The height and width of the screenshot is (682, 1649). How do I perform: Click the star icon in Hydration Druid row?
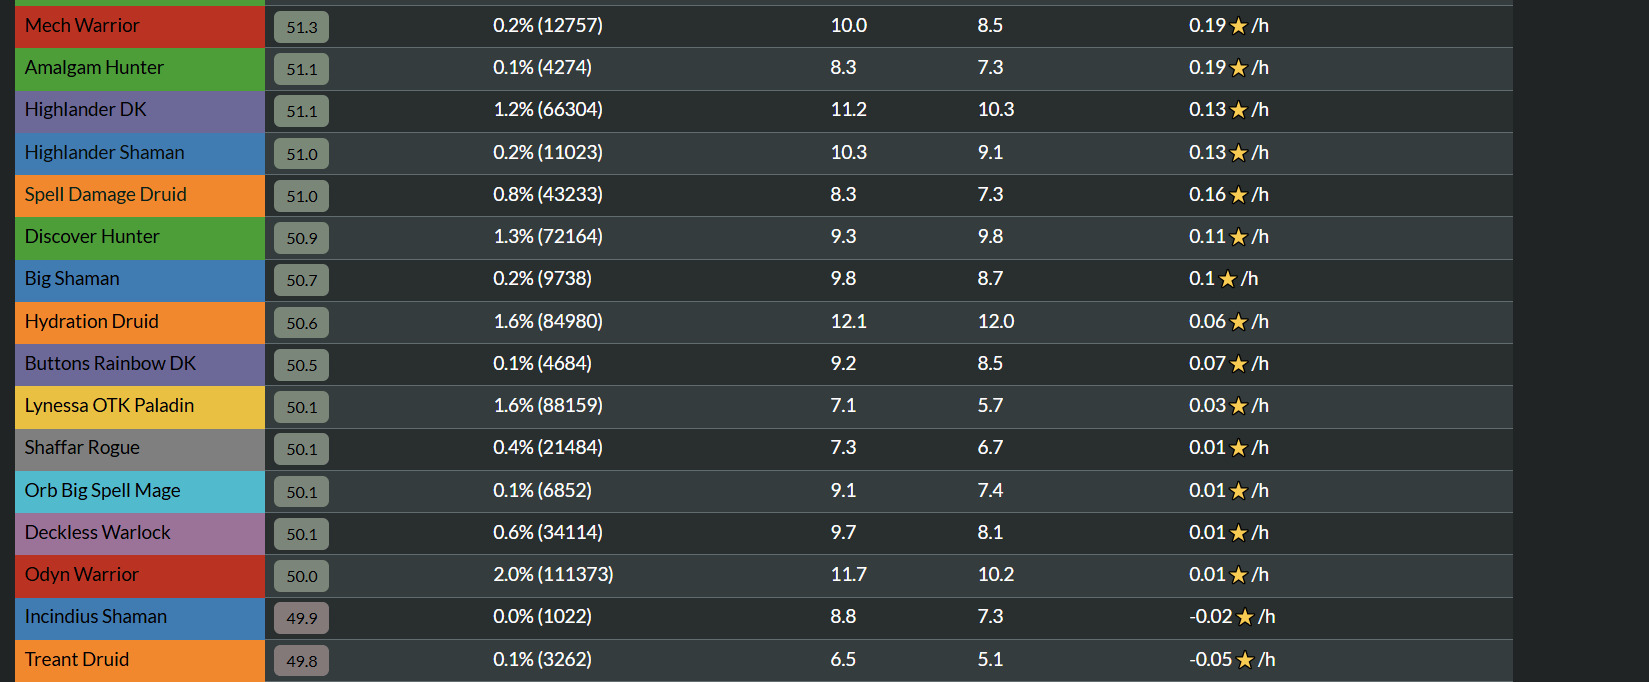[1238, 322]
